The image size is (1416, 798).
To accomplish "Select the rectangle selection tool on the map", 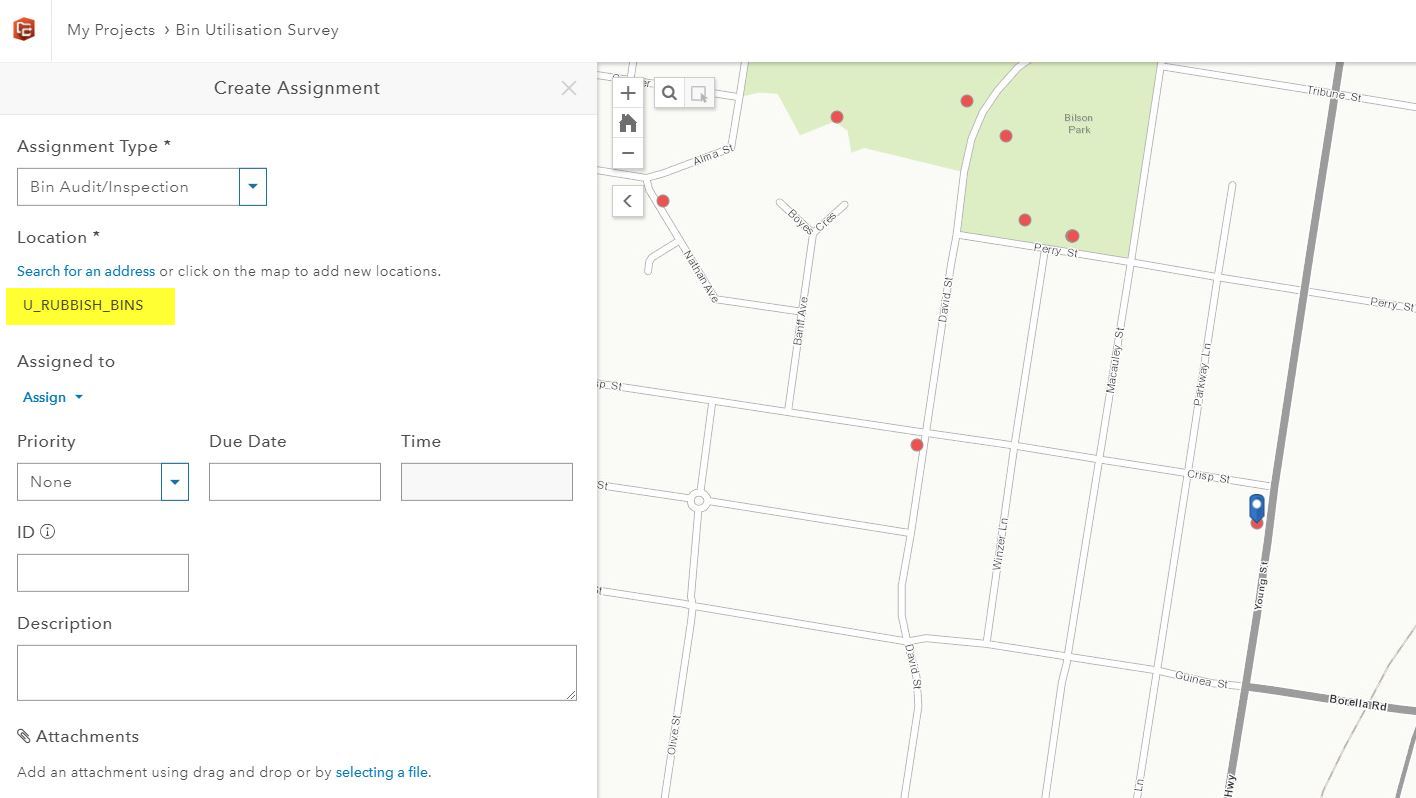I will 699,92.
